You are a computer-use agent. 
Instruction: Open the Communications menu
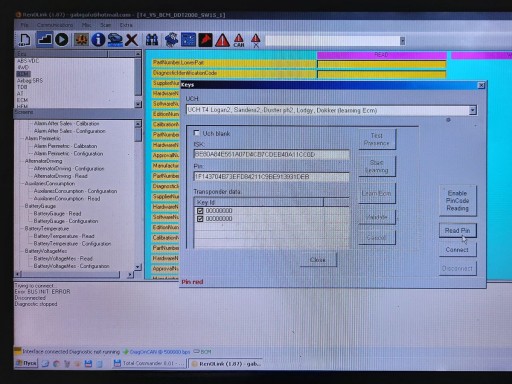point(55,25)
